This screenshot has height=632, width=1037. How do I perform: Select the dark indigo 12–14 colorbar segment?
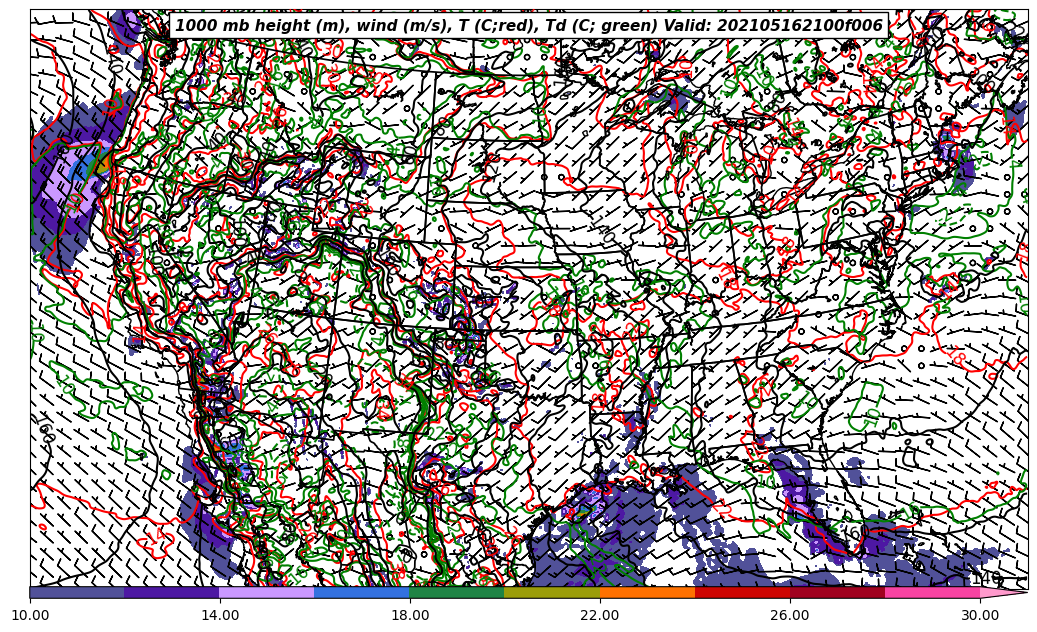click(172, 592)
